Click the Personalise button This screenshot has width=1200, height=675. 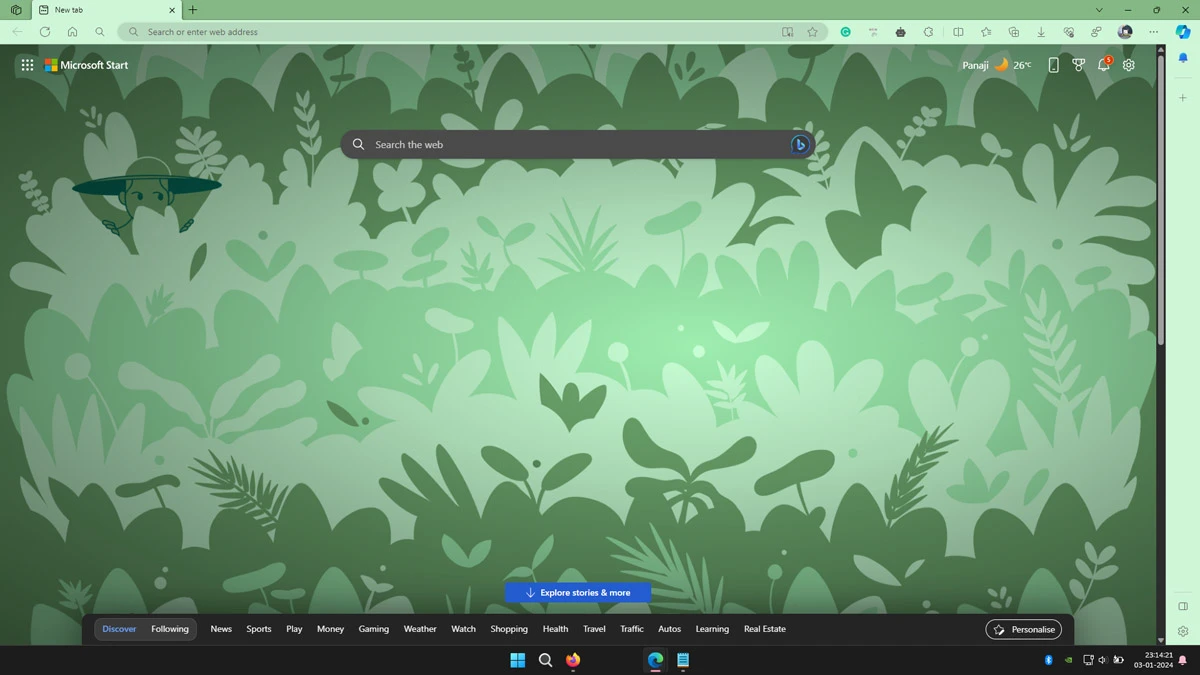point(1023,629)
